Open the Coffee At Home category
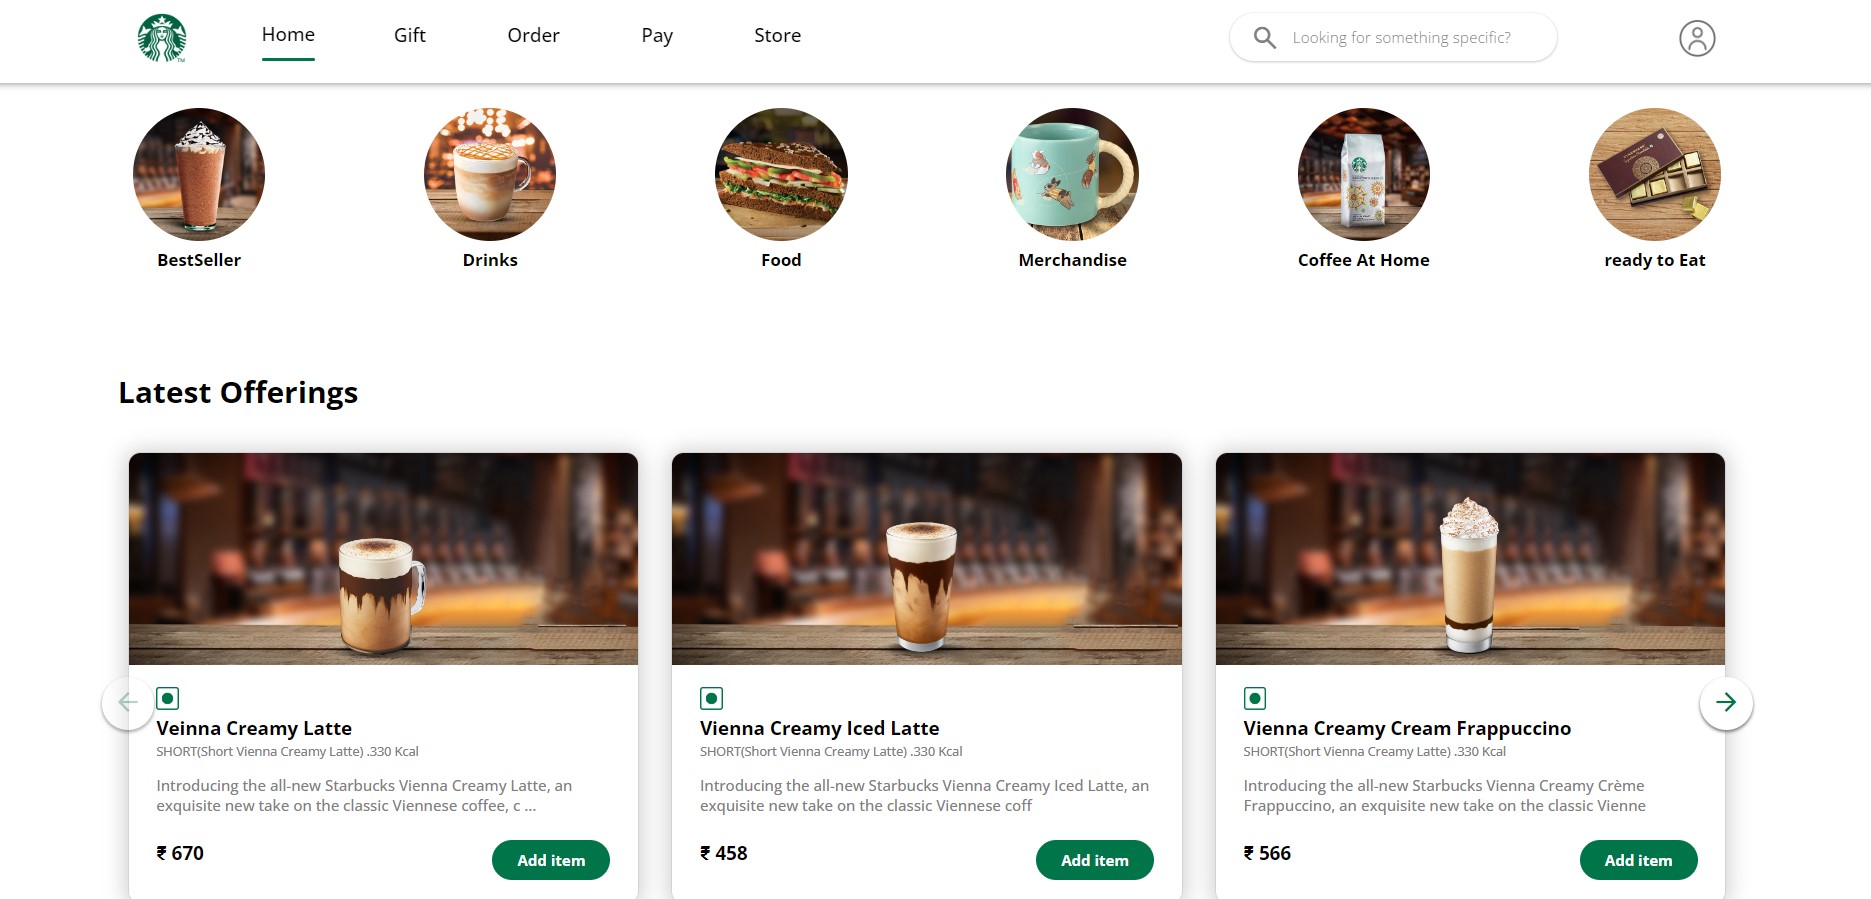The width and height of the screenshot is (1871, 899). coord(1363,174)
